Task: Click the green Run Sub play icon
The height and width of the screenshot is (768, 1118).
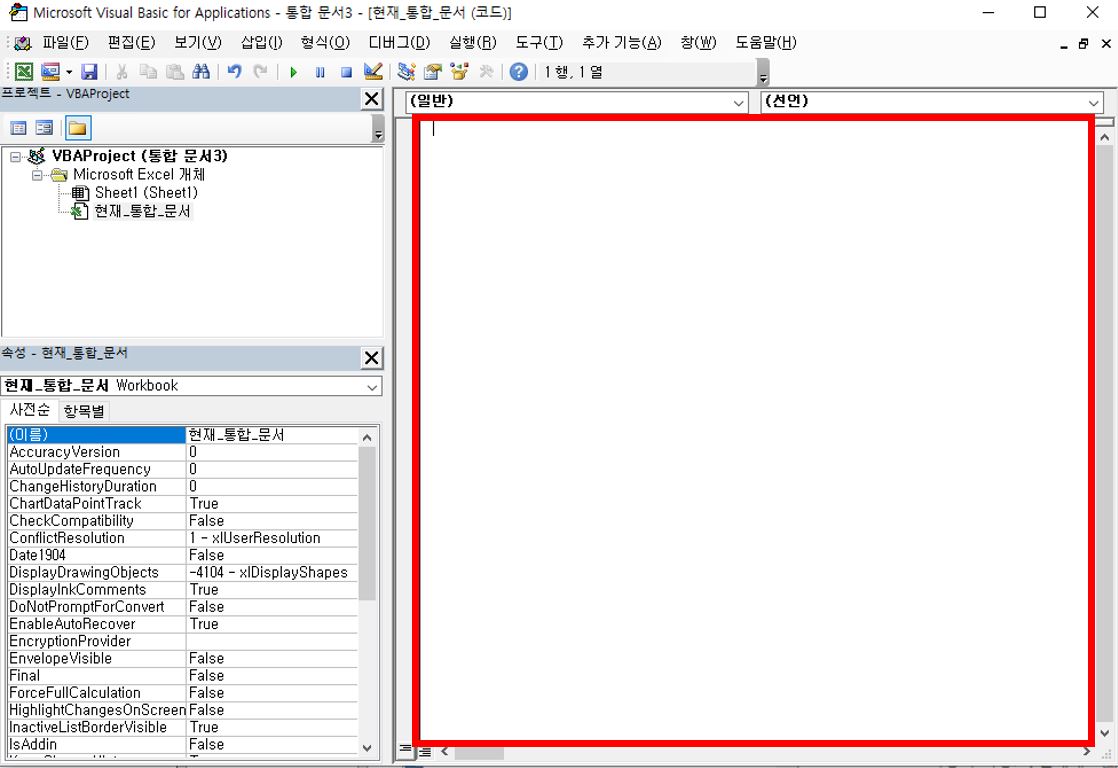Action: (x=293, y=72)
